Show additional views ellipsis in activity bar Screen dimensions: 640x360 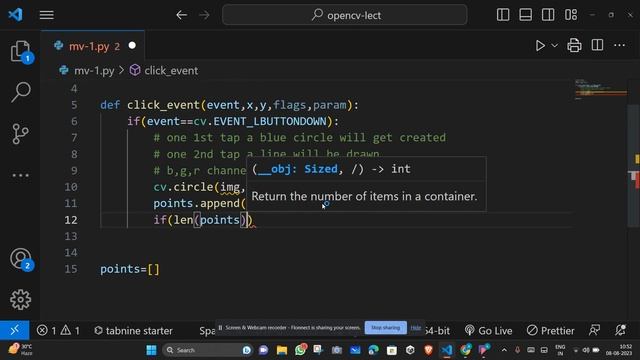(20, 176)
